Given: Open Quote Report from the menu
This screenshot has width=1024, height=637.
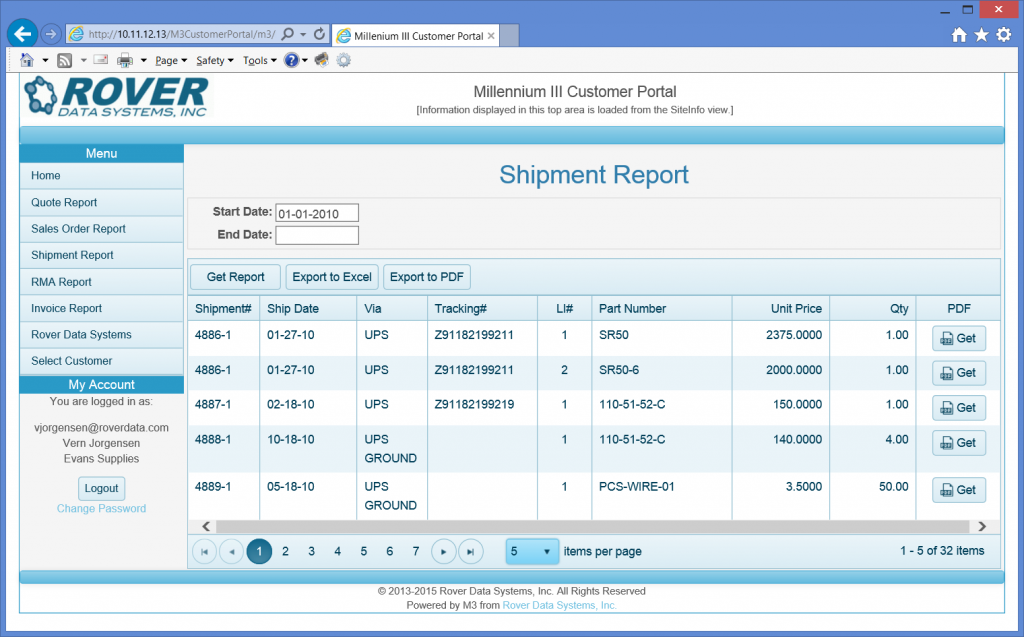Looking at the screenshot, I should [101, 203].
